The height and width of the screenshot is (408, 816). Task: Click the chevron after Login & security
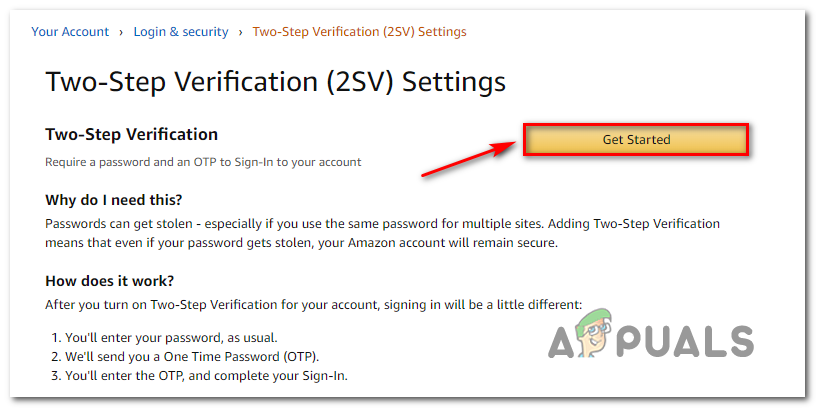click(241, 32)
